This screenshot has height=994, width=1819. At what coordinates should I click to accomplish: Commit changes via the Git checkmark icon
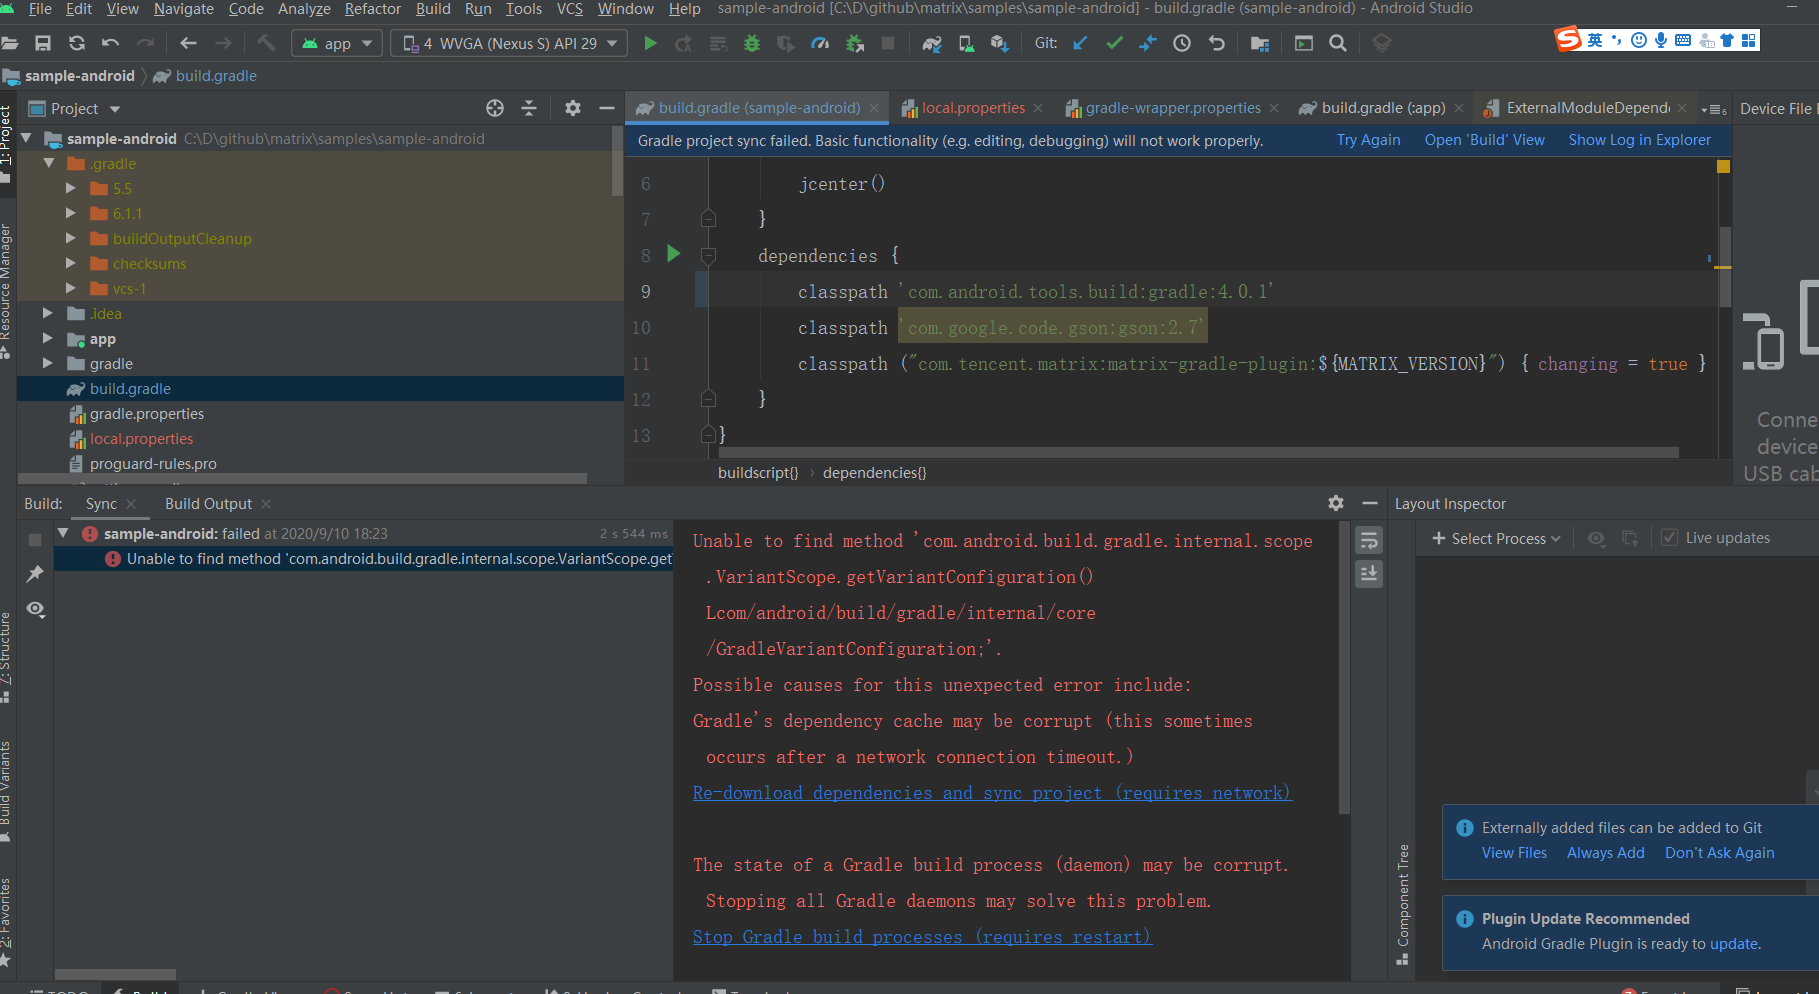pos(1113,43)
